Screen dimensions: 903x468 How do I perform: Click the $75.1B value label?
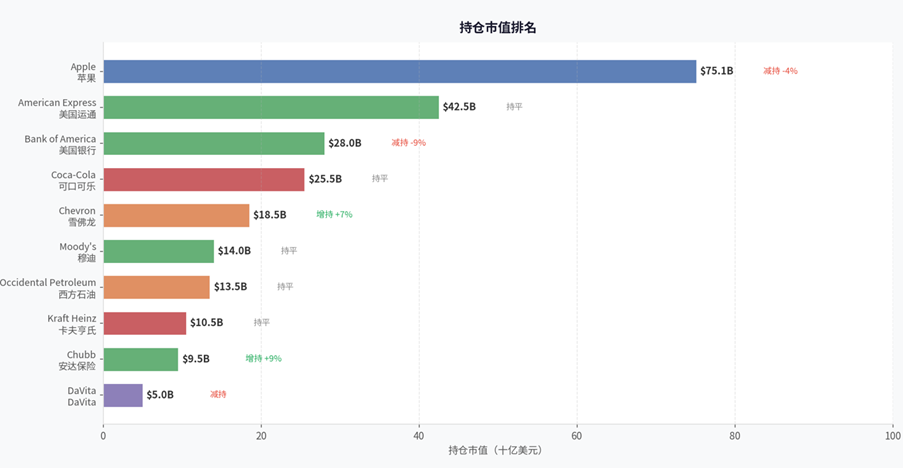pos(716,71)
